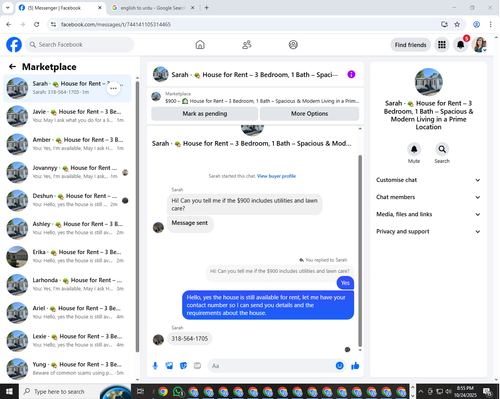Open the Friends icon in top navigation
The height and width of the screenshot is (399, 500).
[247, 45]
